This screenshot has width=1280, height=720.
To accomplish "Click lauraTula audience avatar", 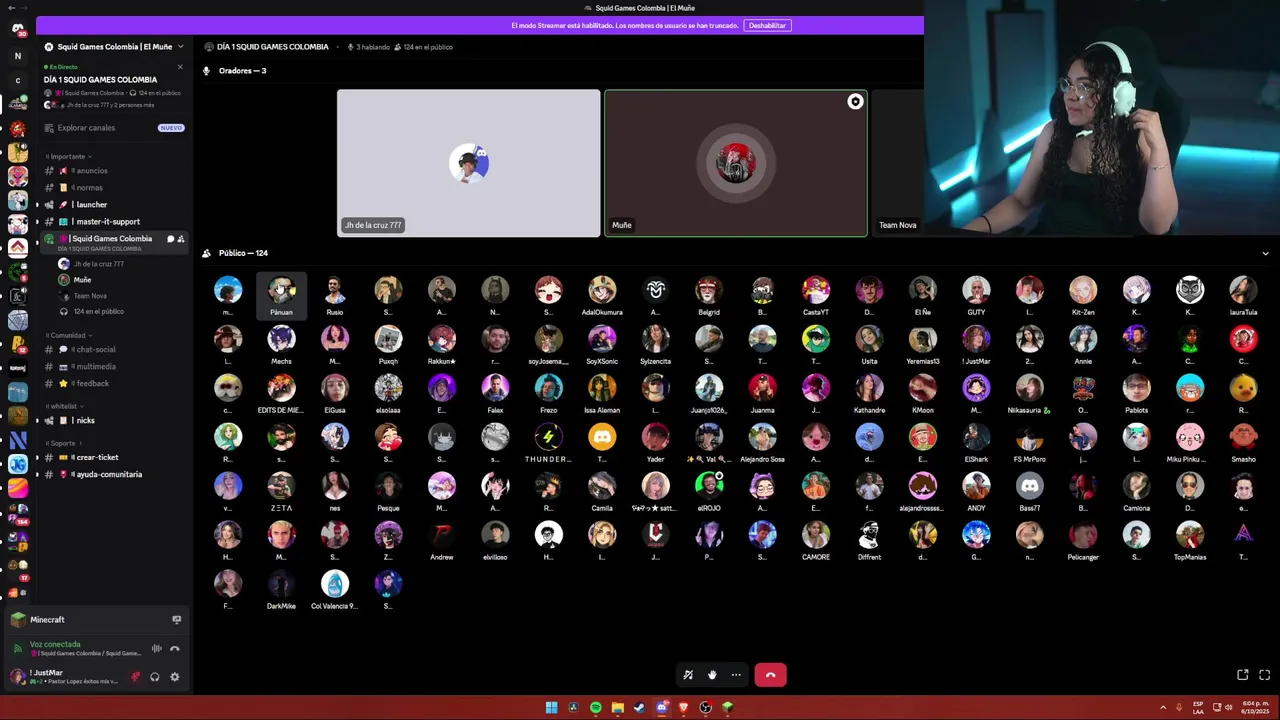I will [x=1243, y=290].
